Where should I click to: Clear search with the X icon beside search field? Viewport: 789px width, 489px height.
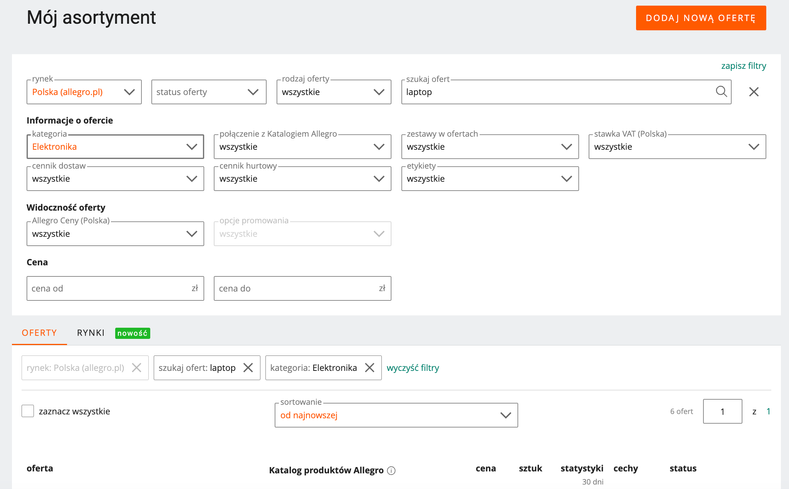coord(754,92)
